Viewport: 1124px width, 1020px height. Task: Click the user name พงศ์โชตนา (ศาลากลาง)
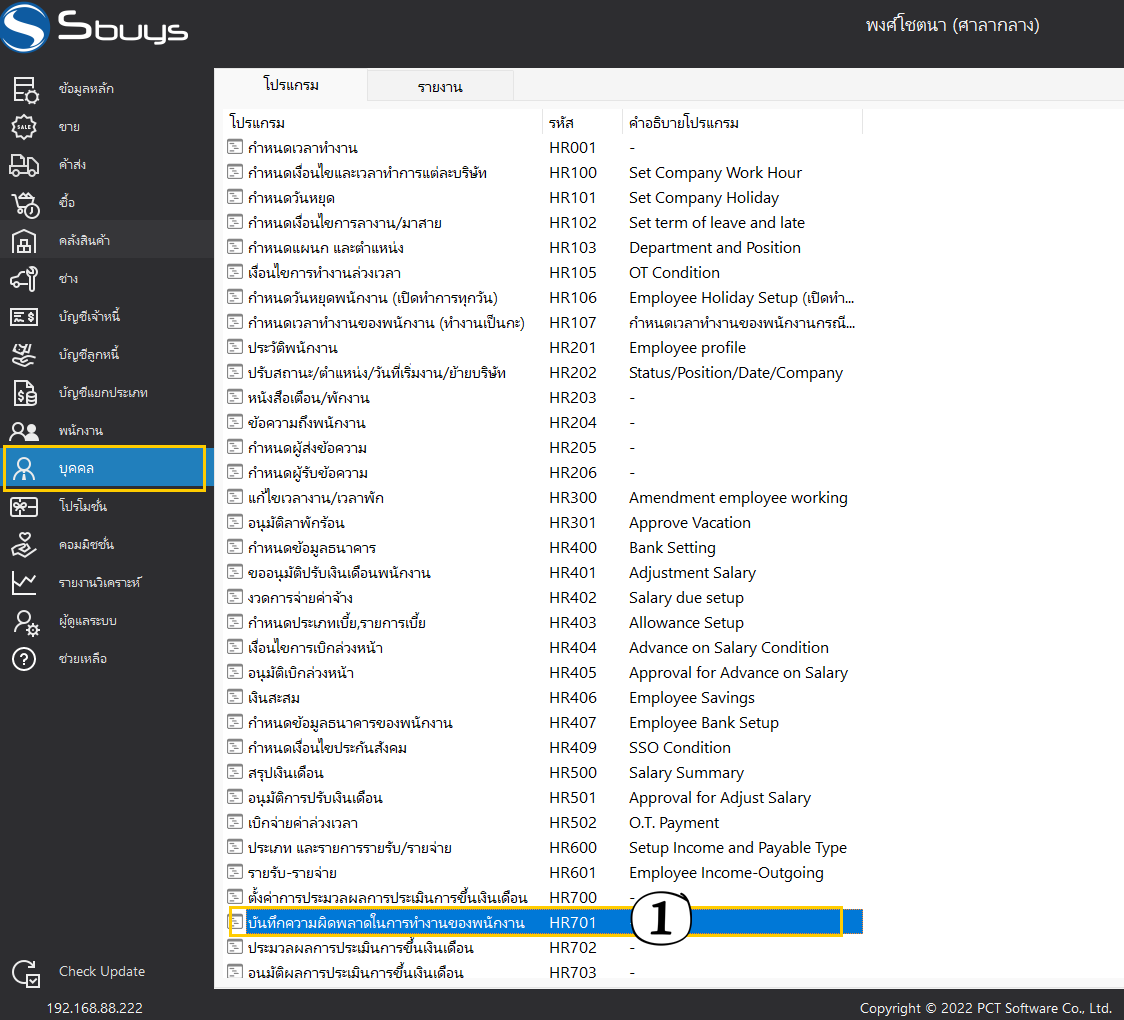tap(953, 25)
